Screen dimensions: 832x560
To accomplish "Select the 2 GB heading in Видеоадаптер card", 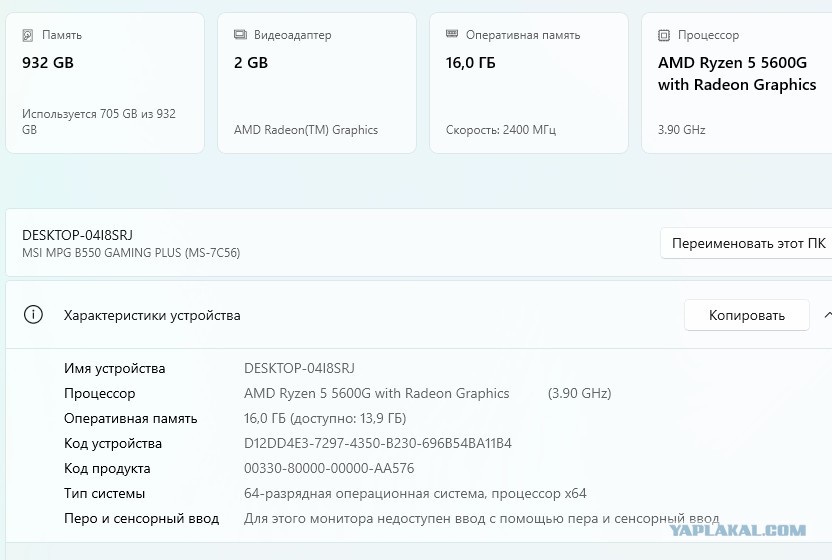I will point(251,63).
